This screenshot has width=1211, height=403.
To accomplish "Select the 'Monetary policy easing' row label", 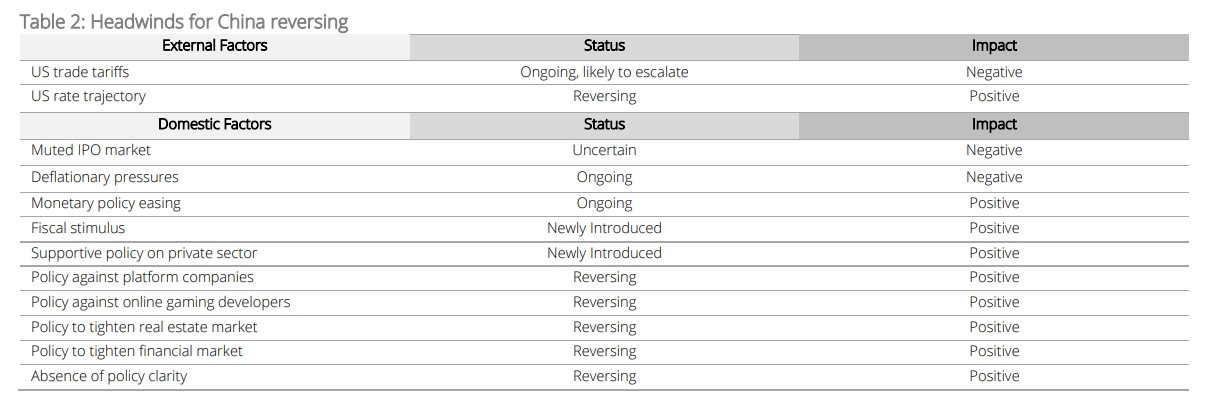I will pos(106,203).
